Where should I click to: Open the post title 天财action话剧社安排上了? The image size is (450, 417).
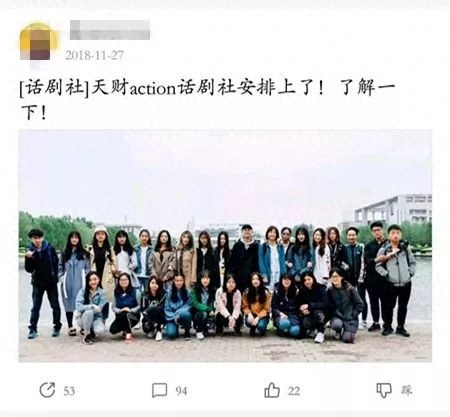[x=207, y=88]
